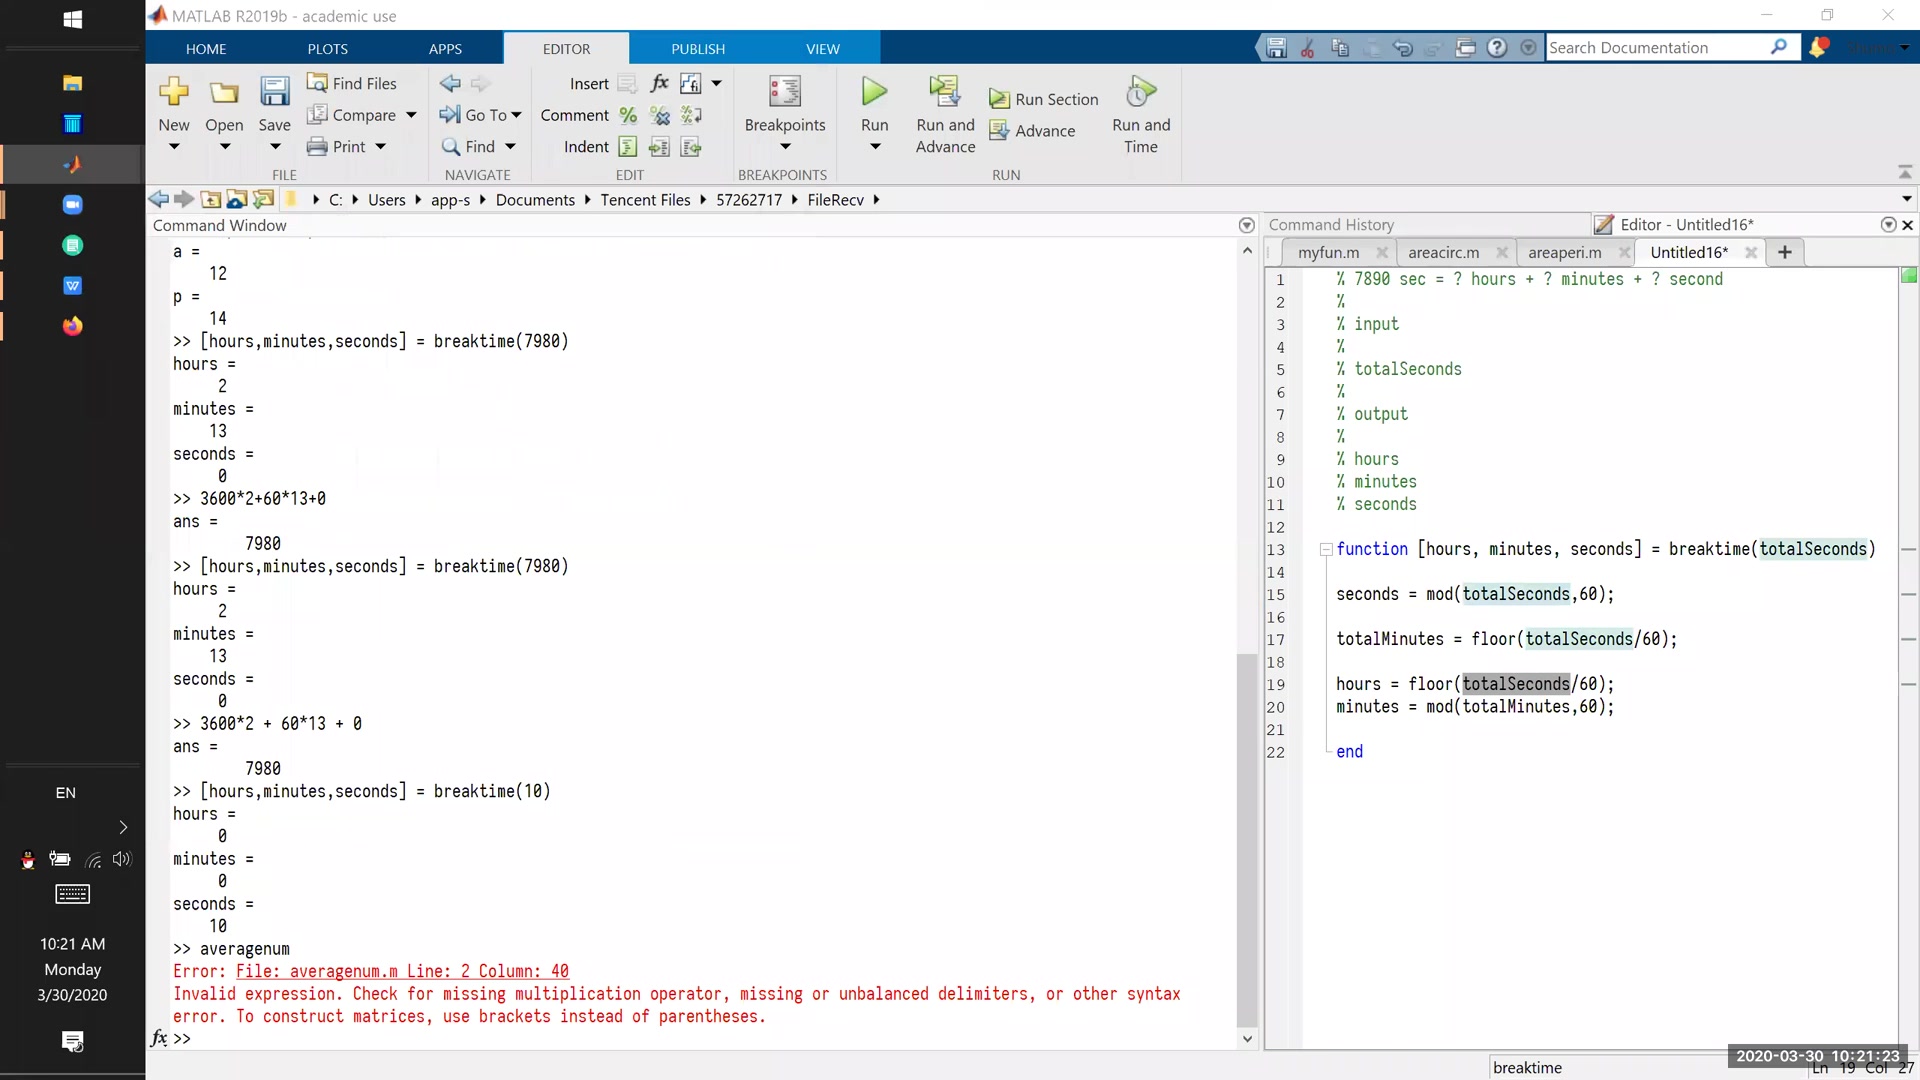The height and width of the screenshot is (1080, 1920).
Task: Click Go To navigation button
Action: coord(488,115)
